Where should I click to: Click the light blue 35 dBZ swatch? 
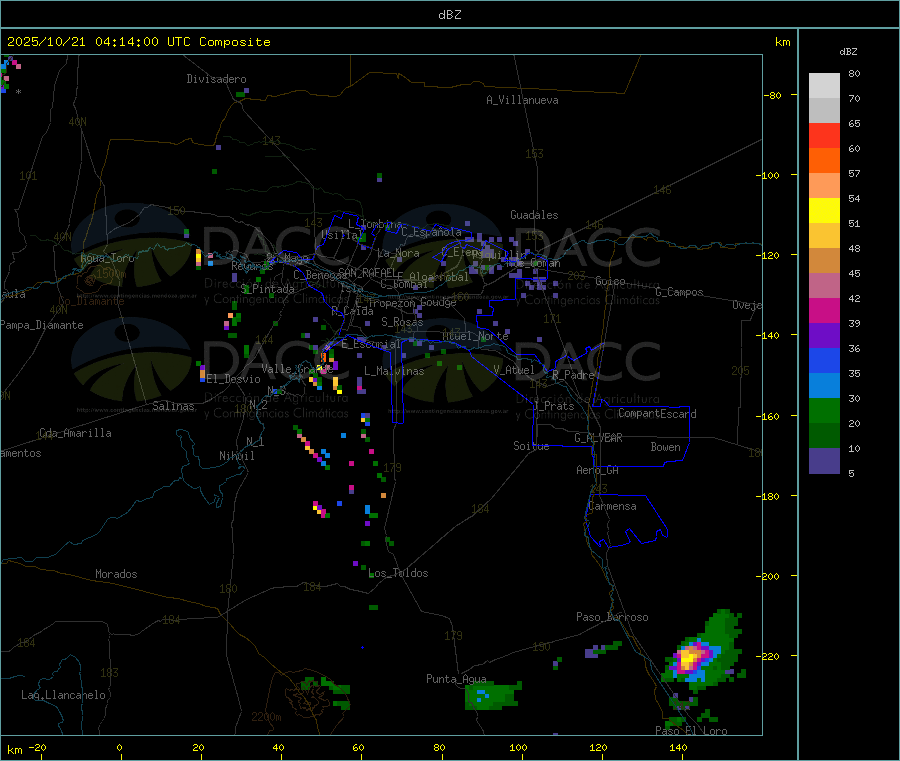pos(824,385)
